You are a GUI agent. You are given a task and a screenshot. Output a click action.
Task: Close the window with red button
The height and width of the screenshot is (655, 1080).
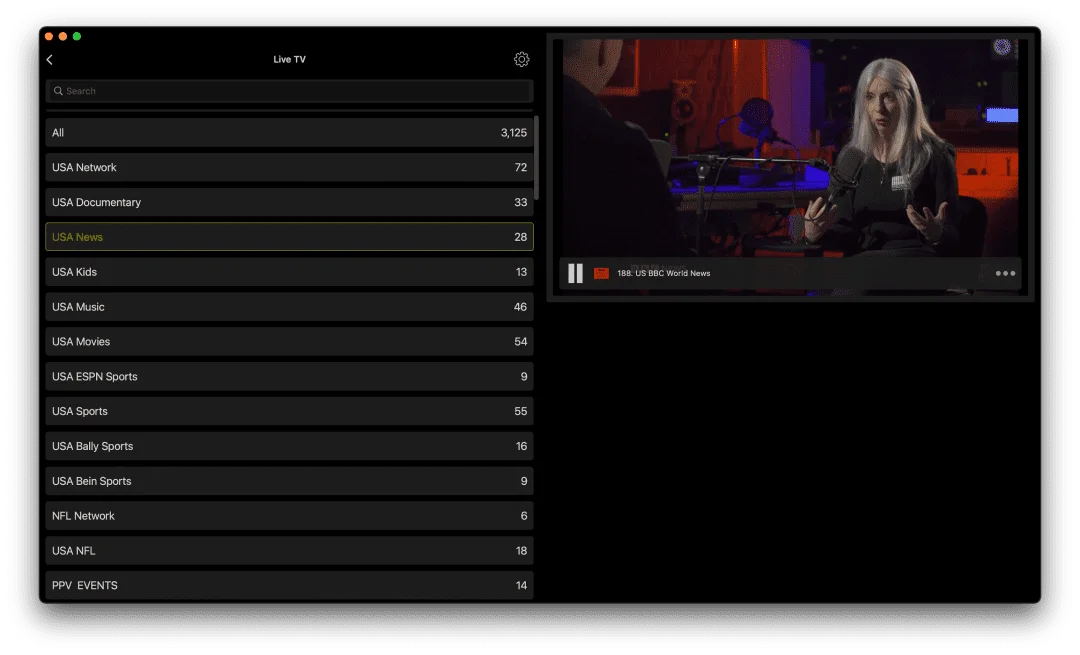point(49,37)
